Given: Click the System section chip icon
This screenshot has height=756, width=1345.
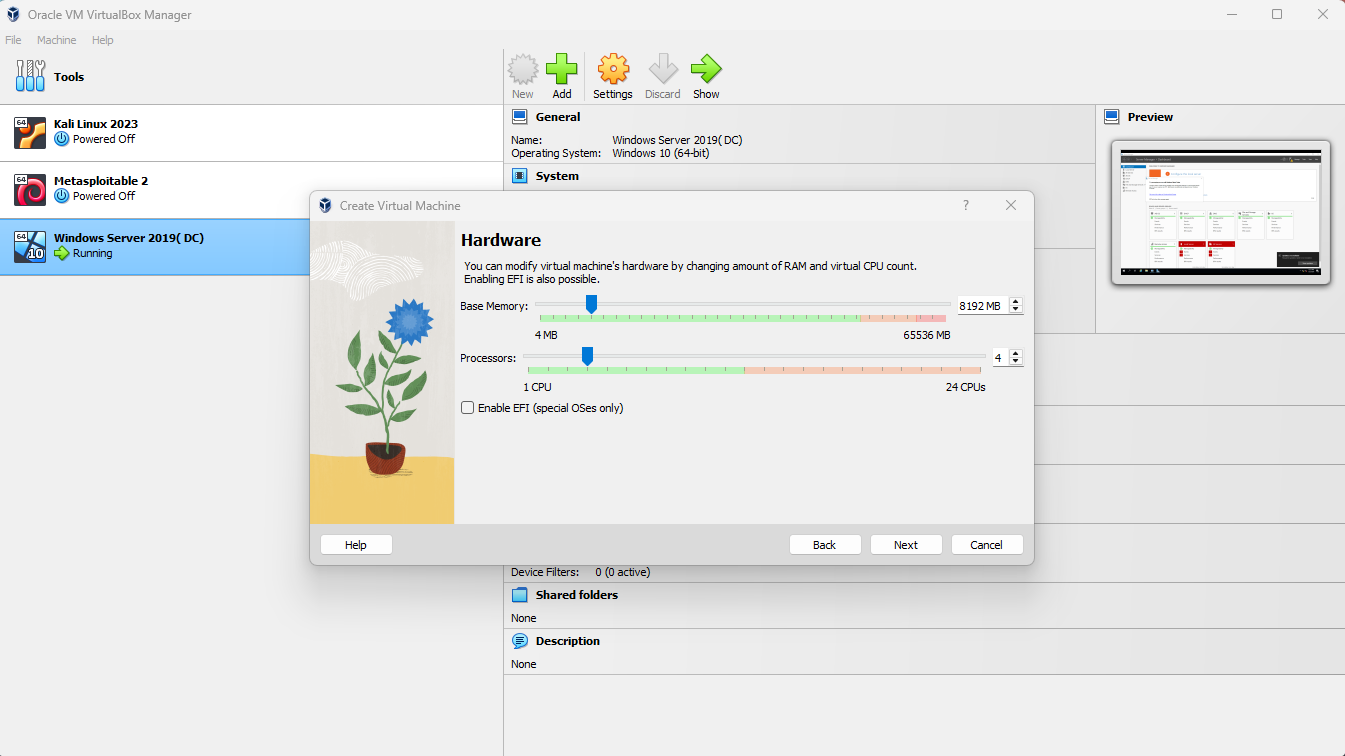Looking at the screenshot, I should tap(520, 176).
